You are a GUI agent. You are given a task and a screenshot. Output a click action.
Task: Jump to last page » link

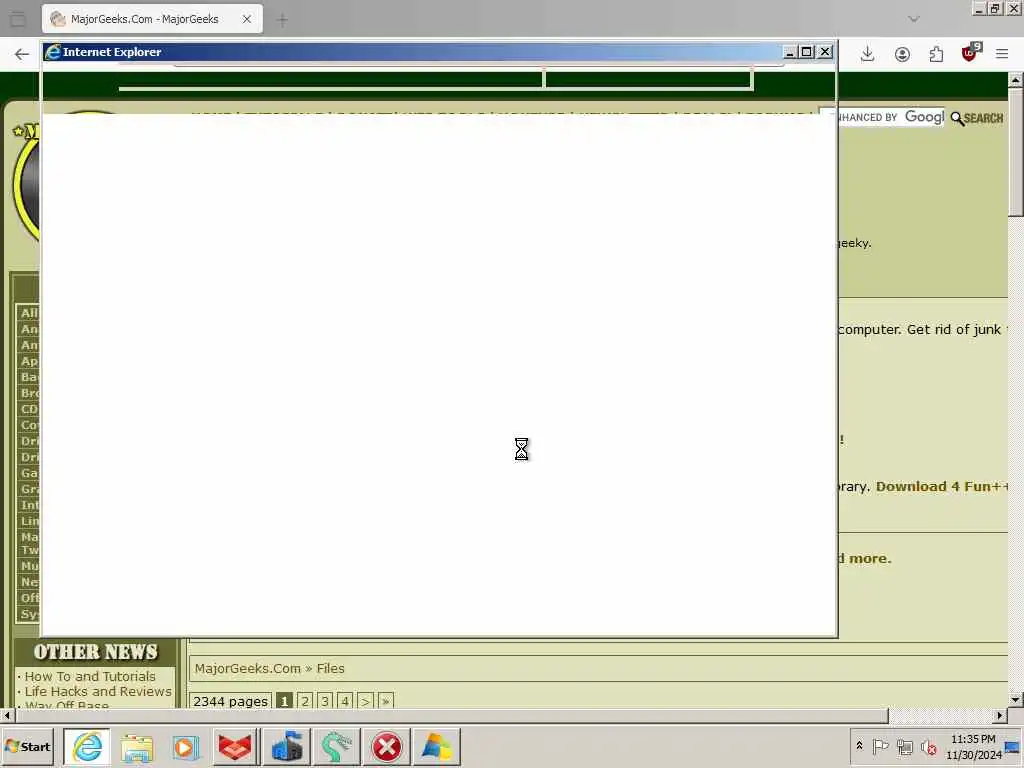coord(385,701)
